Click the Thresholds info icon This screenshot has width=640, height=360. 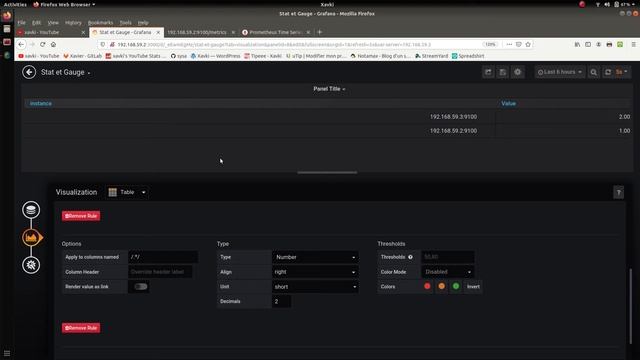(x=410, y=257)
